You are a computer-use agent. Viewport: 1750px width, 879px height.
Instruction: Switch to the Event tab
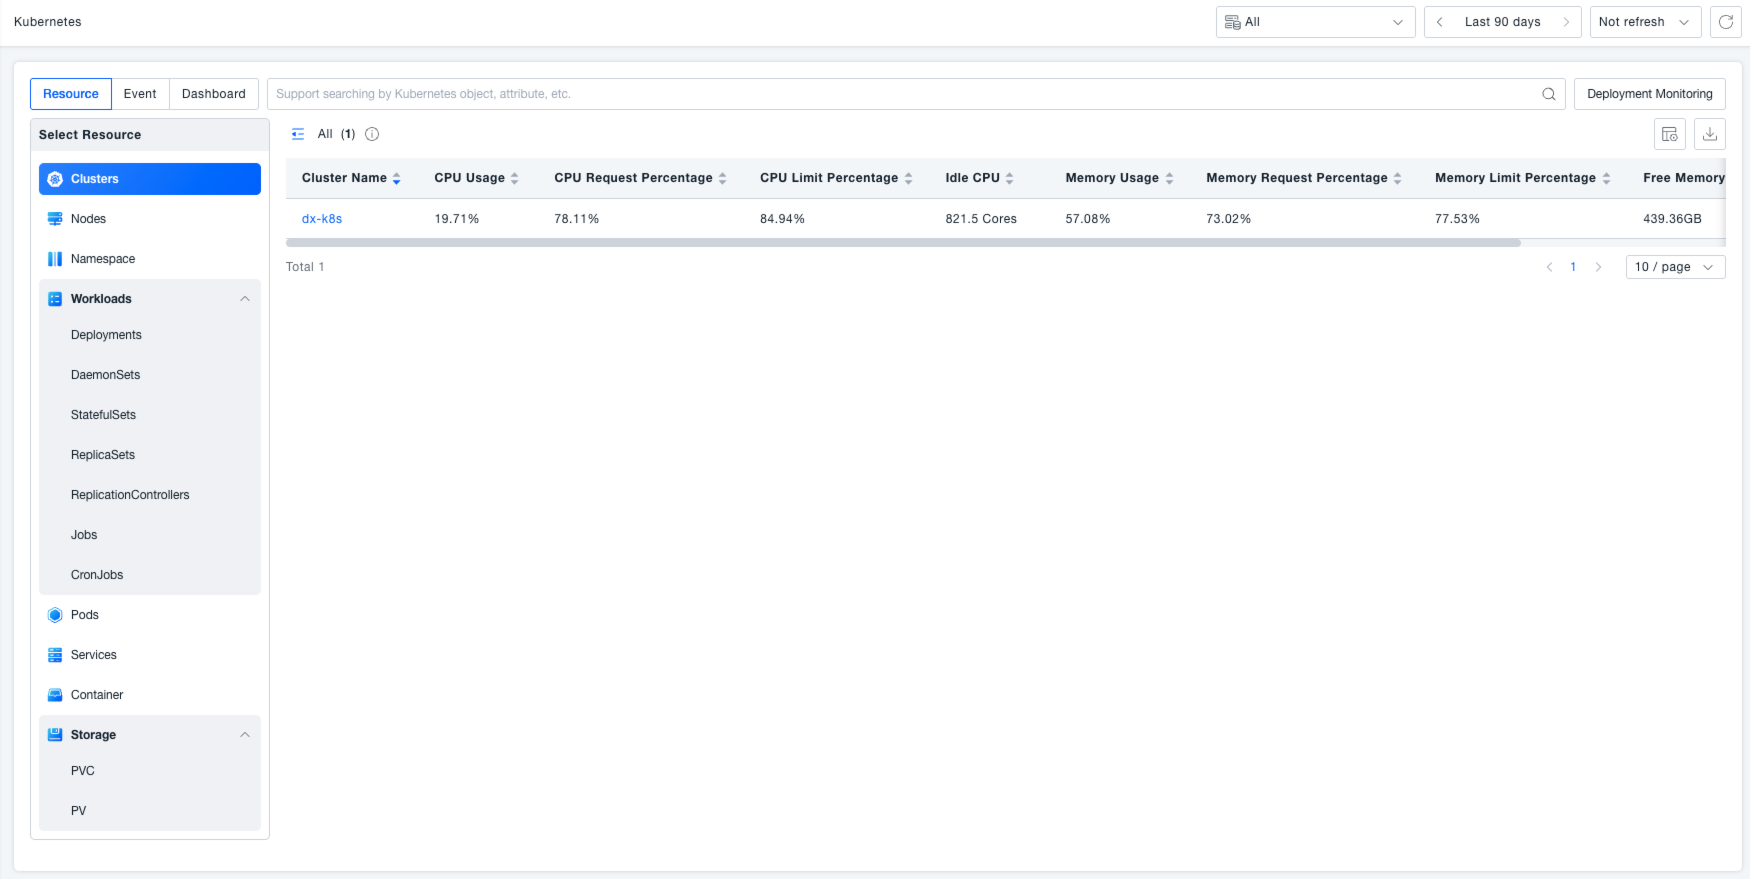140,94
